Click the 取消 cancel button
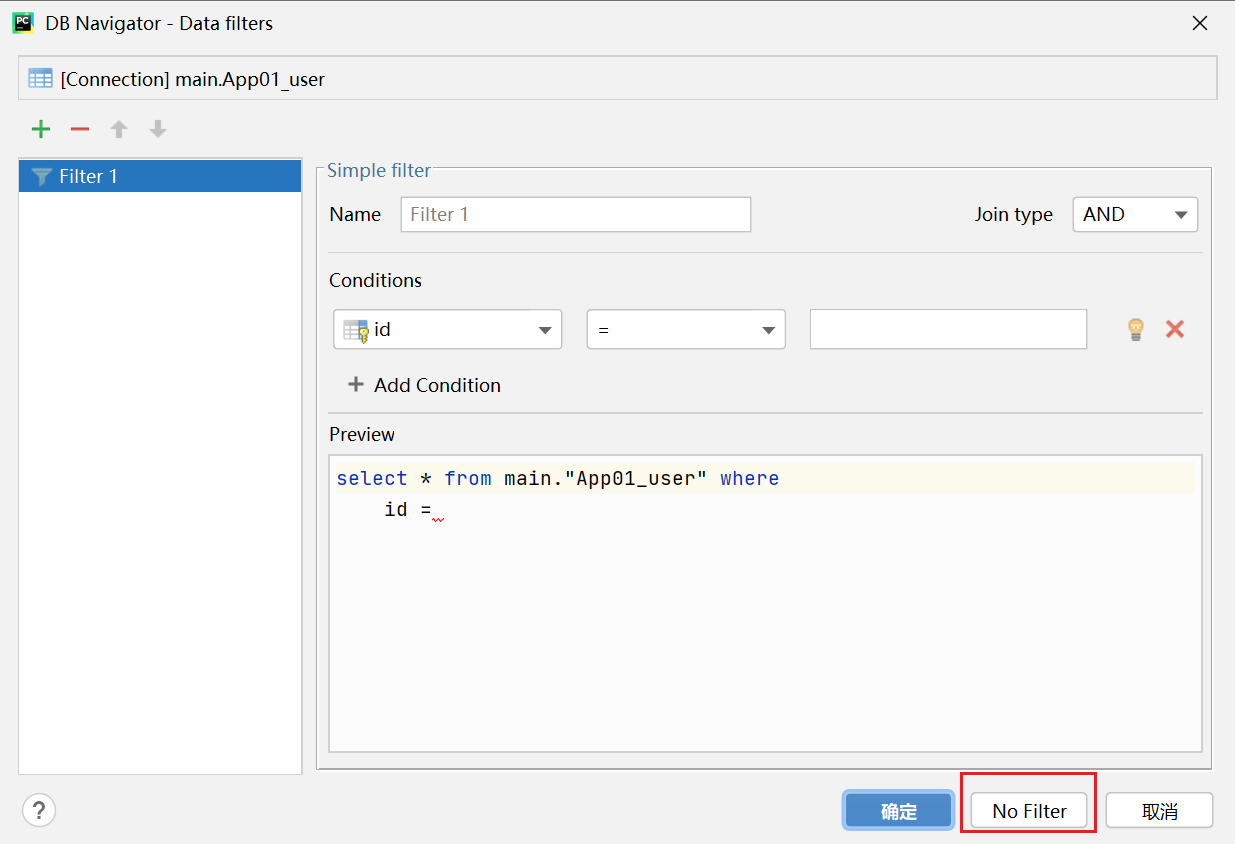 tap(1159, 811)
